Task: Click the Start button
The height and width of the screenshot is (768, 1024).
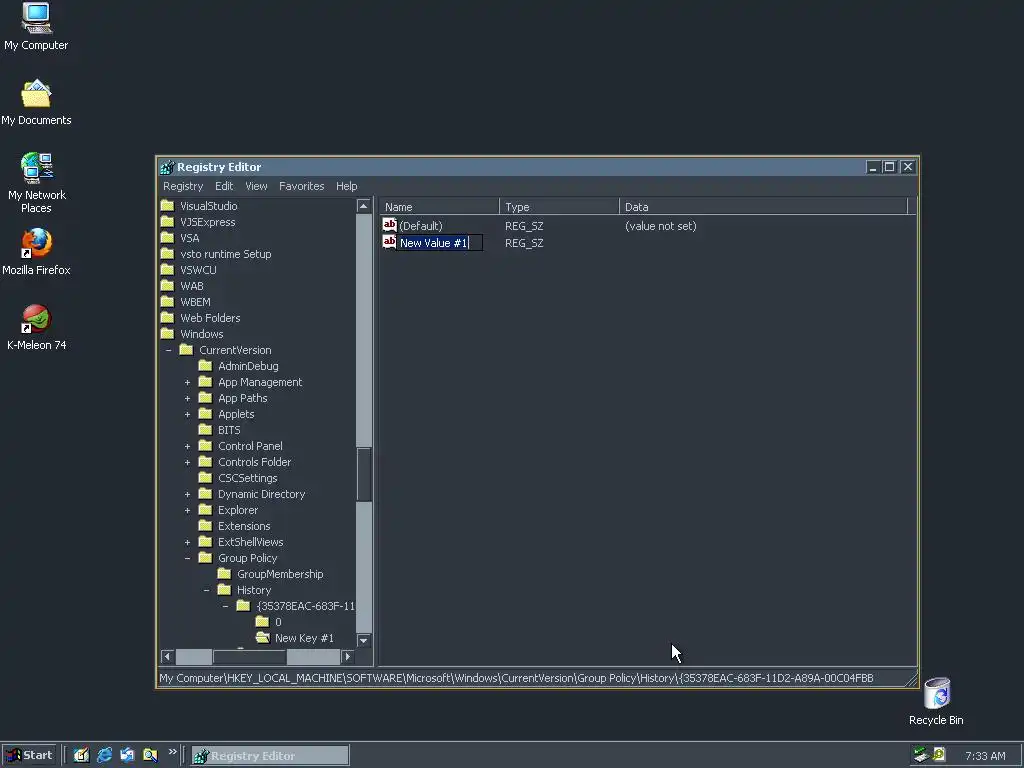Action: [29, 756]
